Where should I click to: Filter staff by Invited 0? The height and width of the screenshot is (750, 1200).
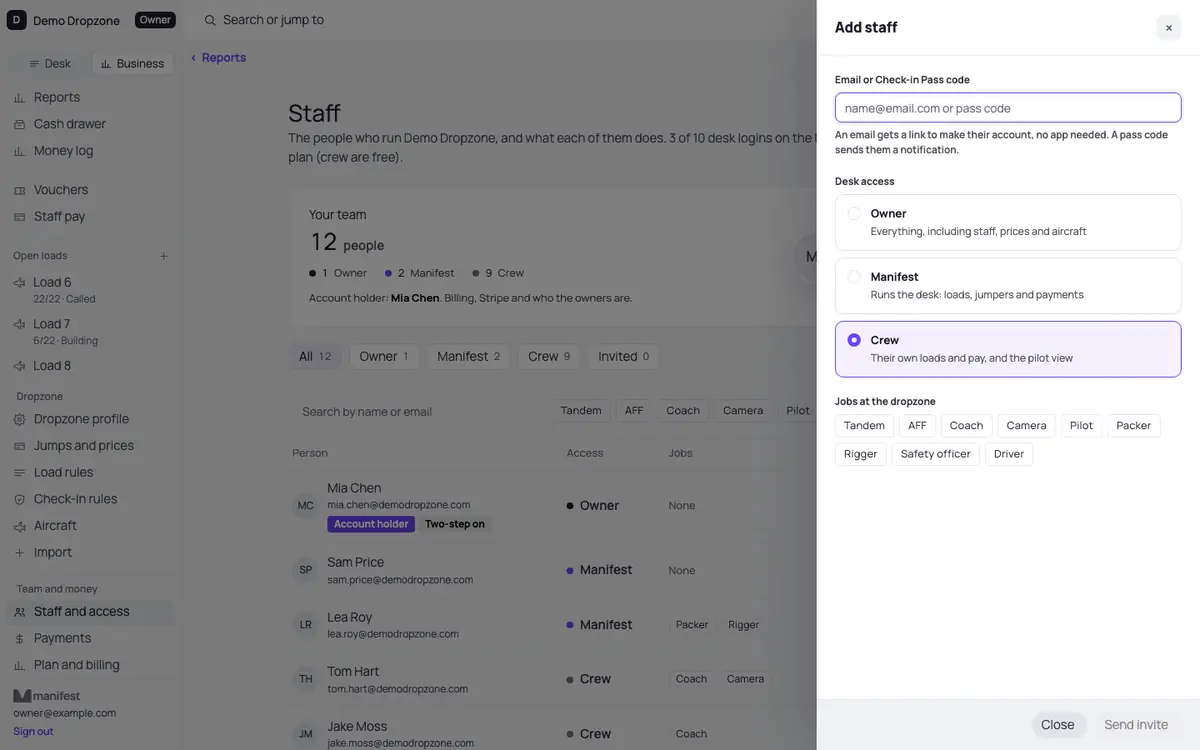pos(623,357)
